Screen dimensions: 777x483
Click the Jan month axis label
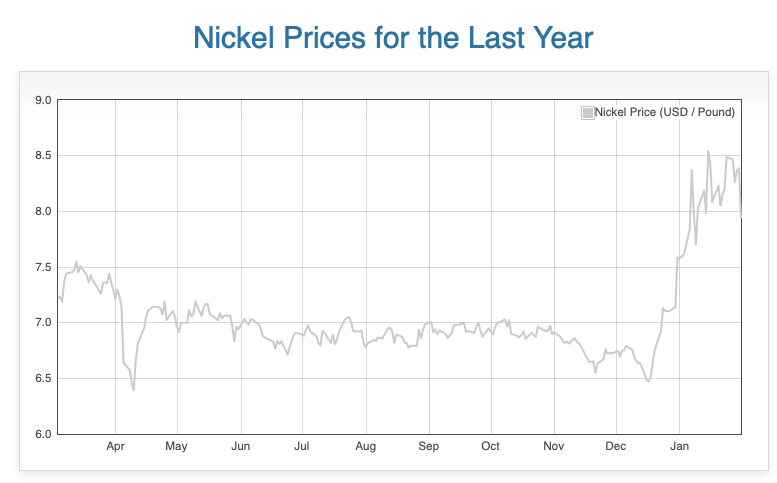(679, 446)
